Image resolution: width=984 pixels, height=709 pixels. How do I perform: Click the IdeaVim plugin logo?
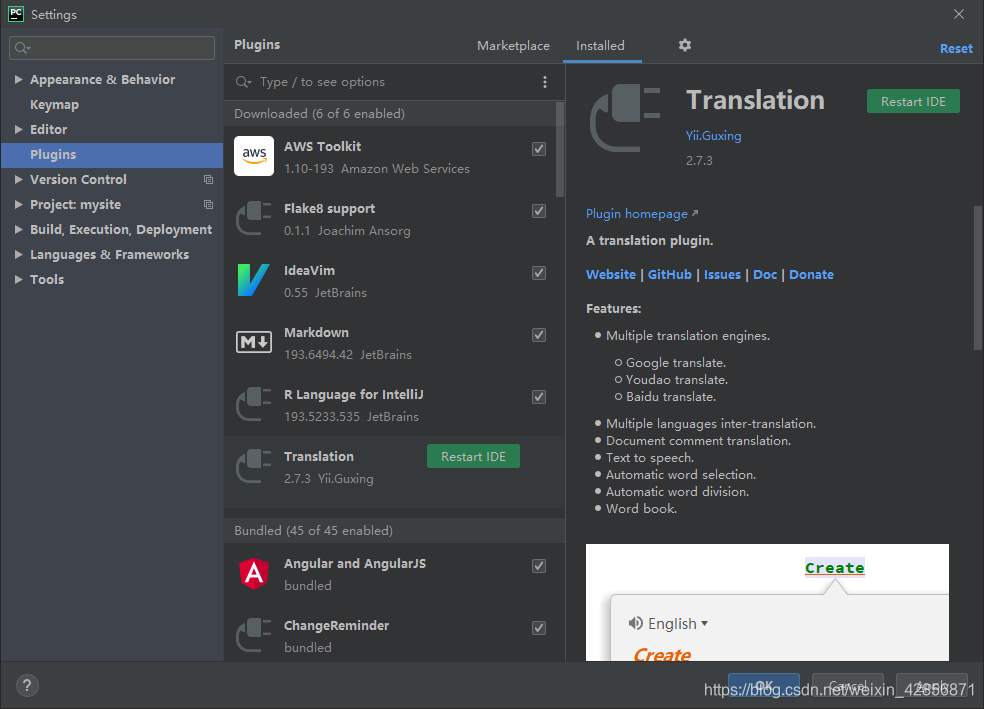pyautogui.click(x=254, y=280)
